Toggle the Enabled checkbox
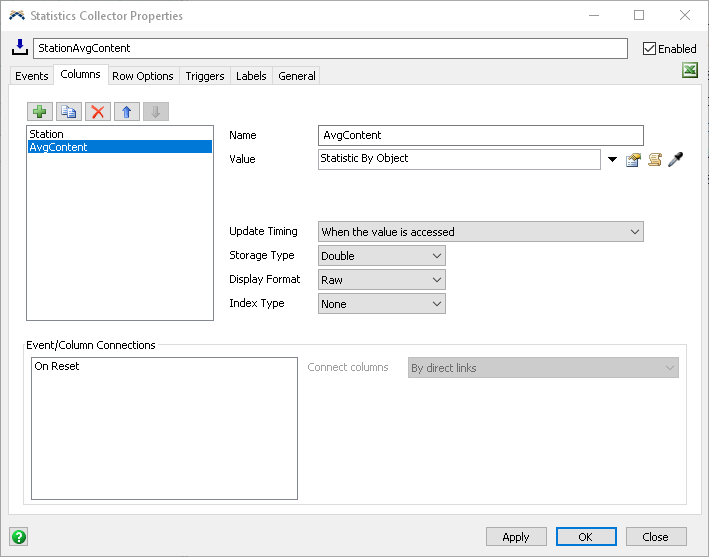709x557 pixels. tap(650, 48)
